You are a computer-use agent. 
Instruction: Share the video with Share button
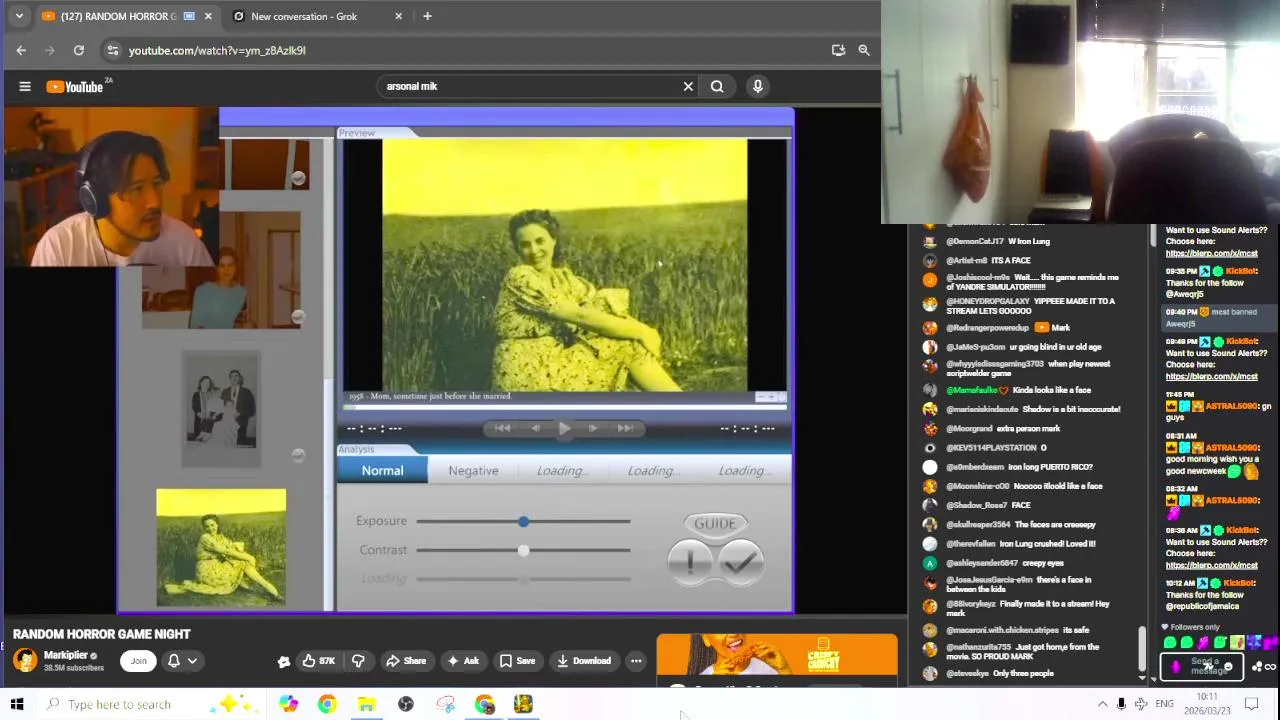click(x=406, y=661)
